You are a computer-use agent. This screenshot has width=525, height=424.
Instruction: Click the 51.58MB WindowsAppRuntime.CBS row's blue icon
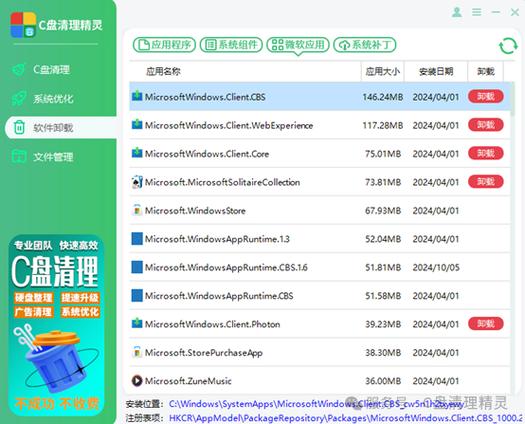137,296
